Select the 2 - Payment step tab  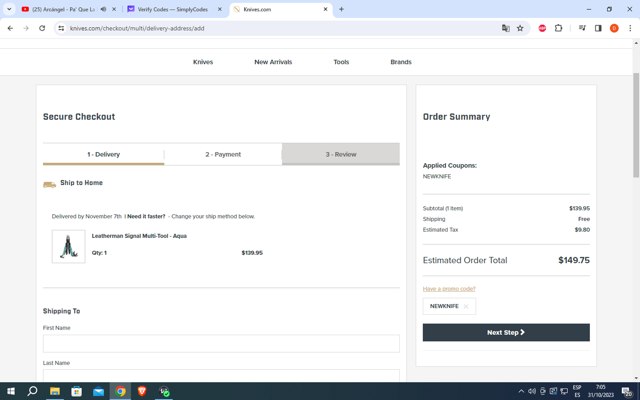[223, 154]
